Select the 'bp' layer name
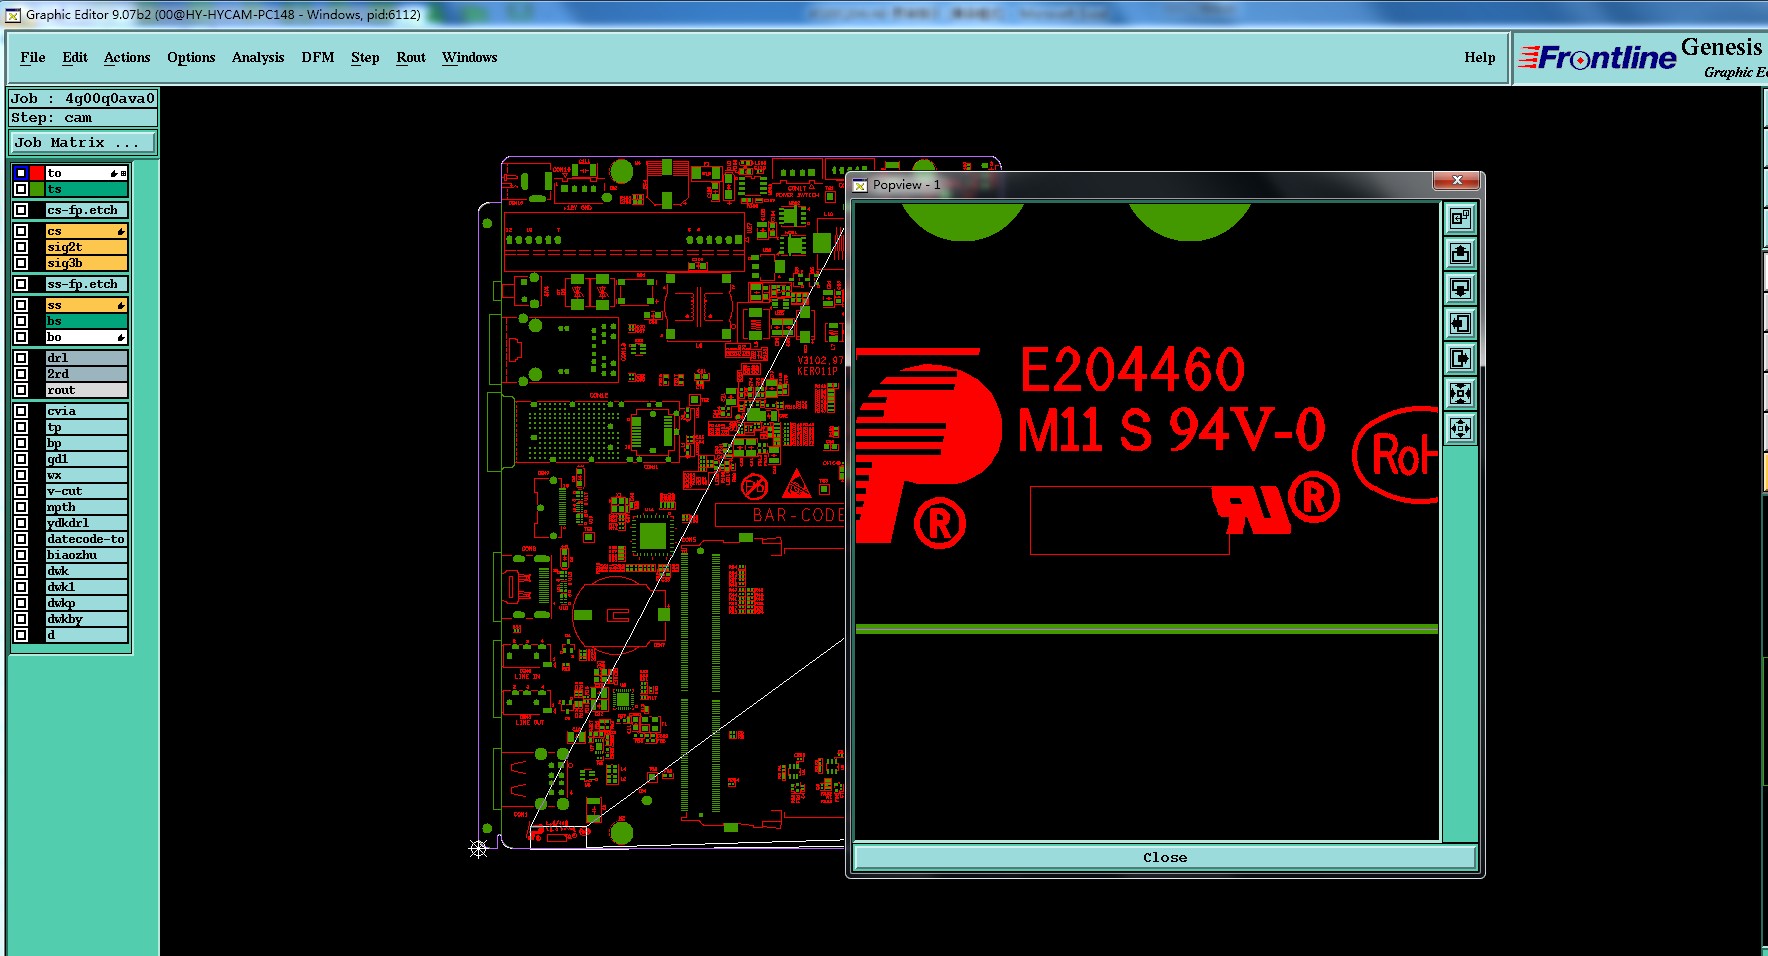 (x=87, y=443)
